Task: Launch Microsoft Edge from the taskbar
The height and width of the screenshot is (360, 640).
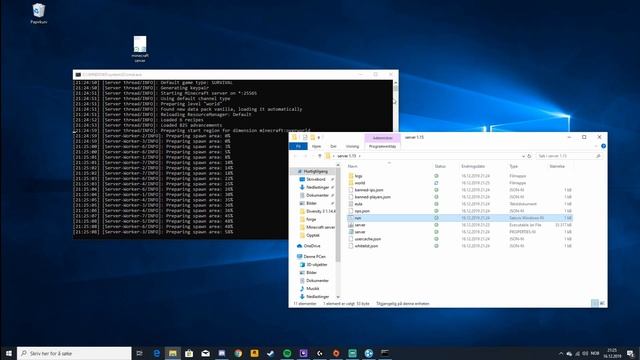Action: 156,353
